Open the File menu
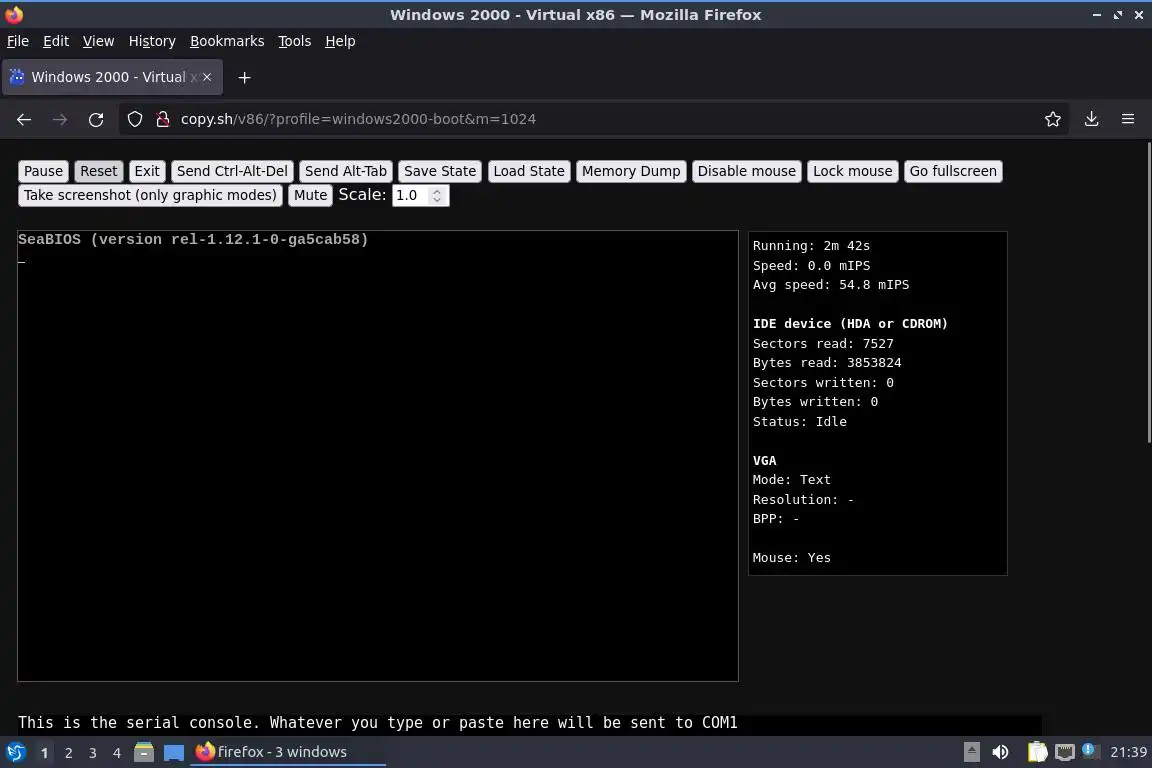 coord(18,41)
